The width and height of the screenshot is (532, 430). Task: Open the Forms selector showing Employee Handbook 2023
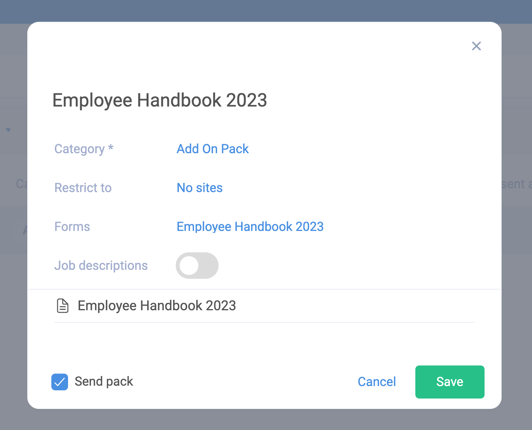[x=250, y=227]
